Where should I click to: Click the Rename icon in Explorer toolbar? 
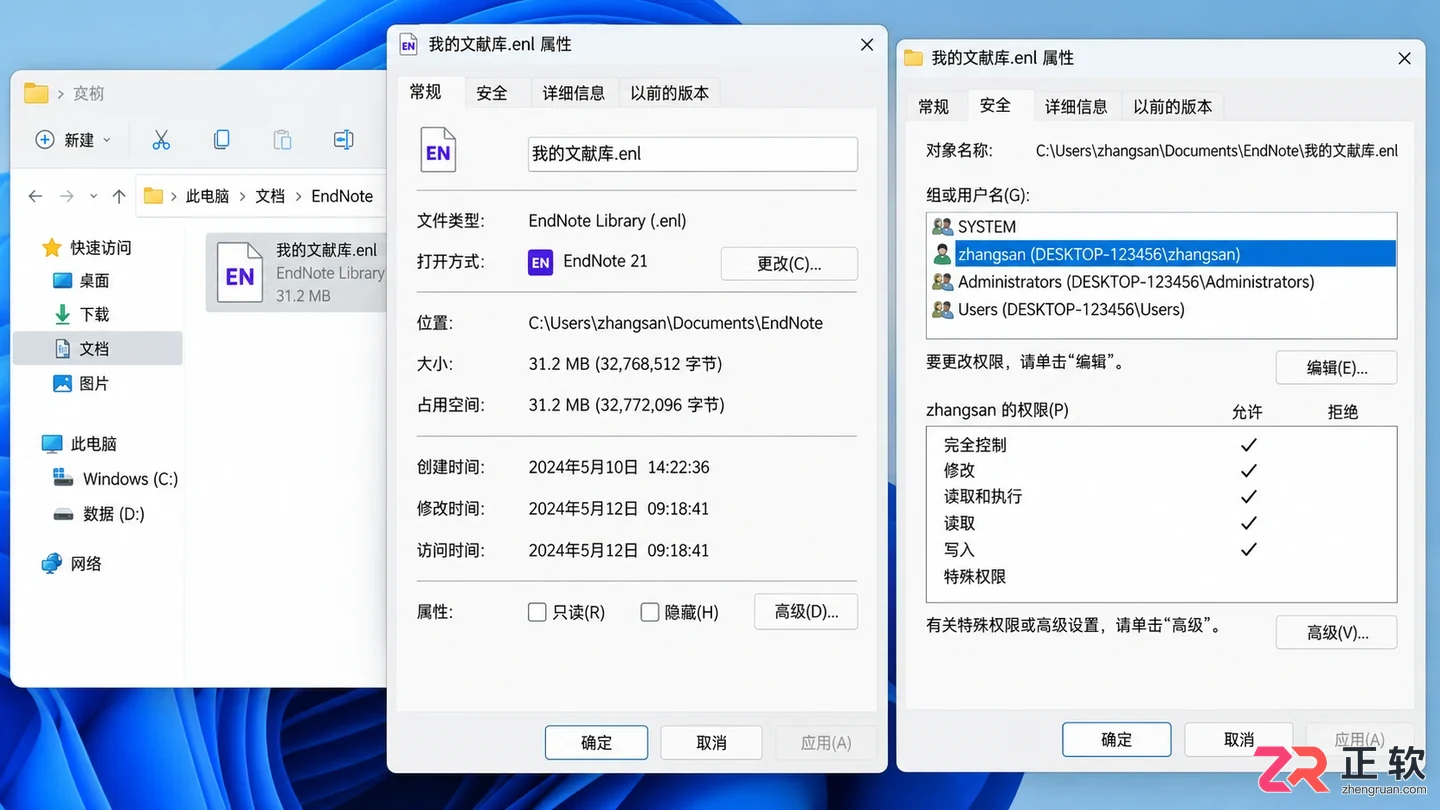[344, 140]
